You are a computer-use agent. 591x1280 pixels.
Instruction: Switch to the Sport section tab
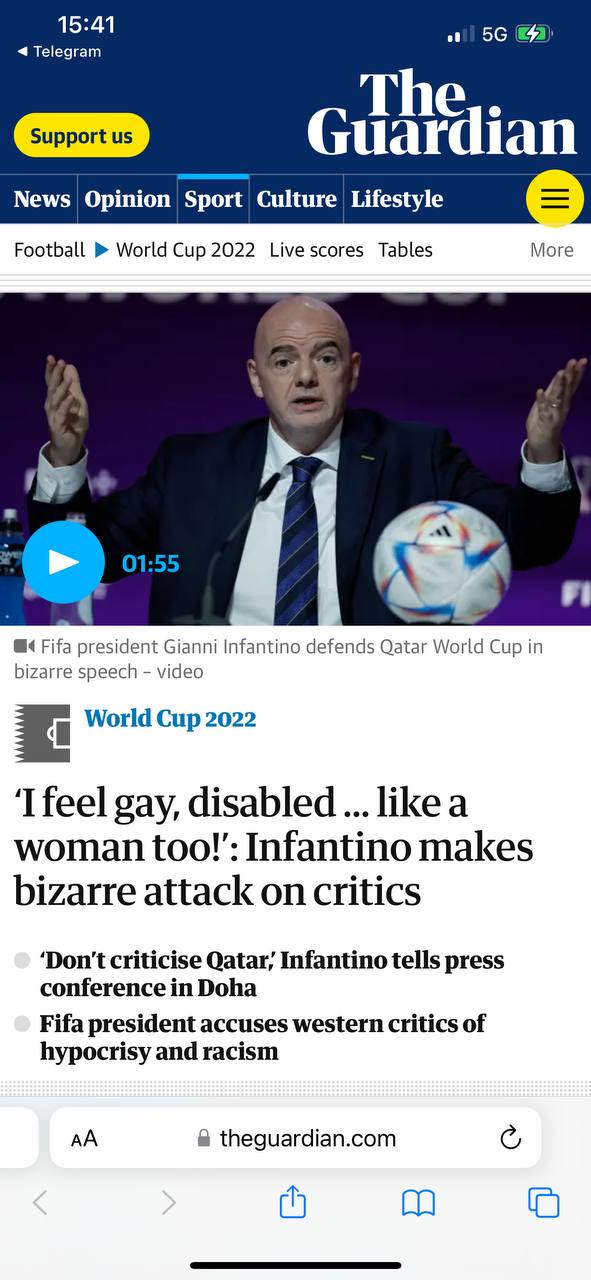tap(213, 199)
